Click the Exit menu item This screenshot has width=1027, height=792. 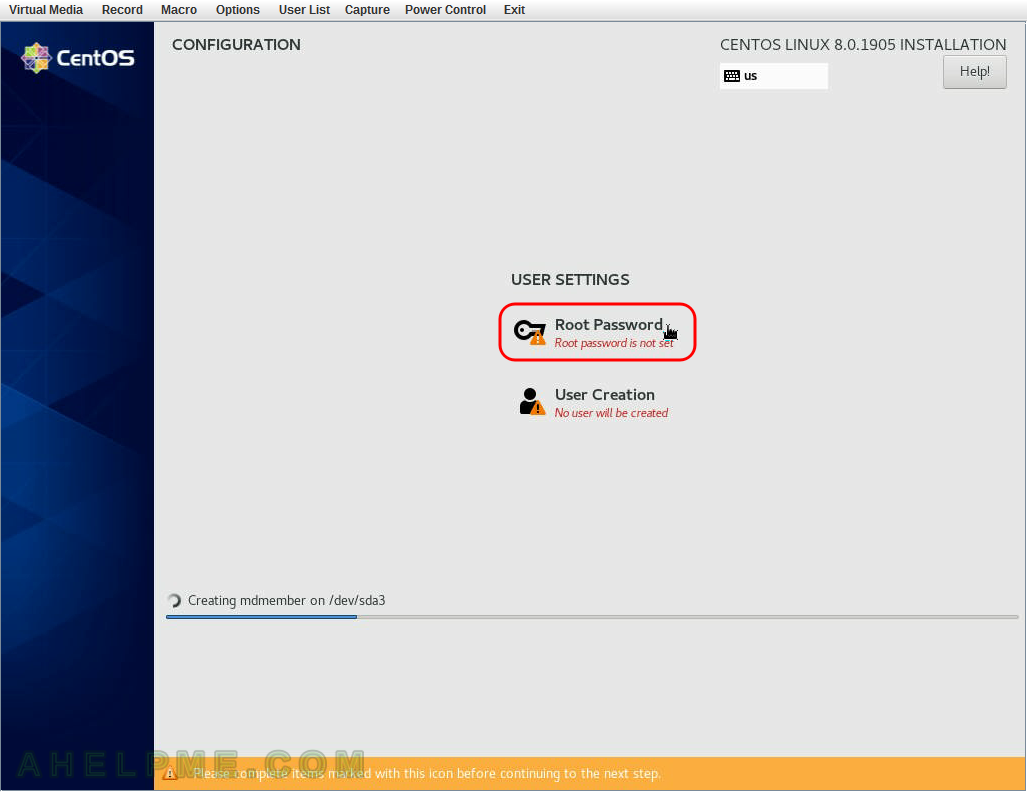514,10
